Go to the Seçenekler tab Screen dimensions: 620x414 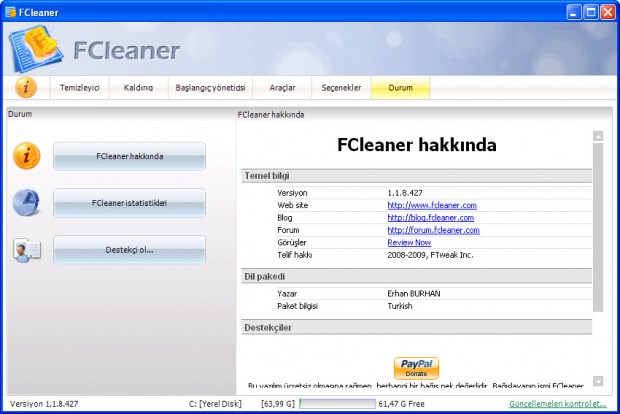point(341,88)
